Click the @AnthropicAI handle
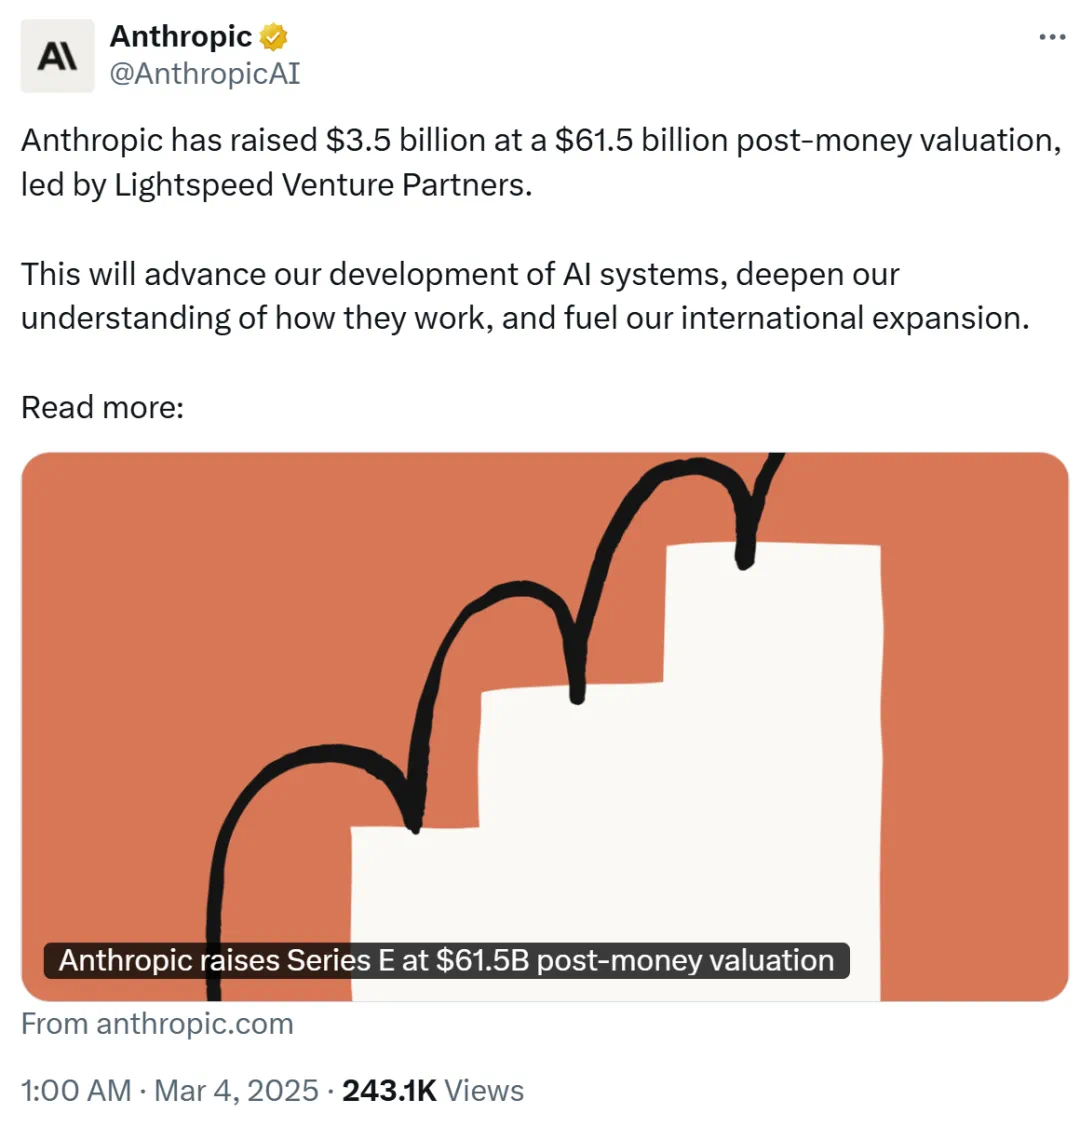This screenshot has height=1127, width=1080. tap(205, 74)
